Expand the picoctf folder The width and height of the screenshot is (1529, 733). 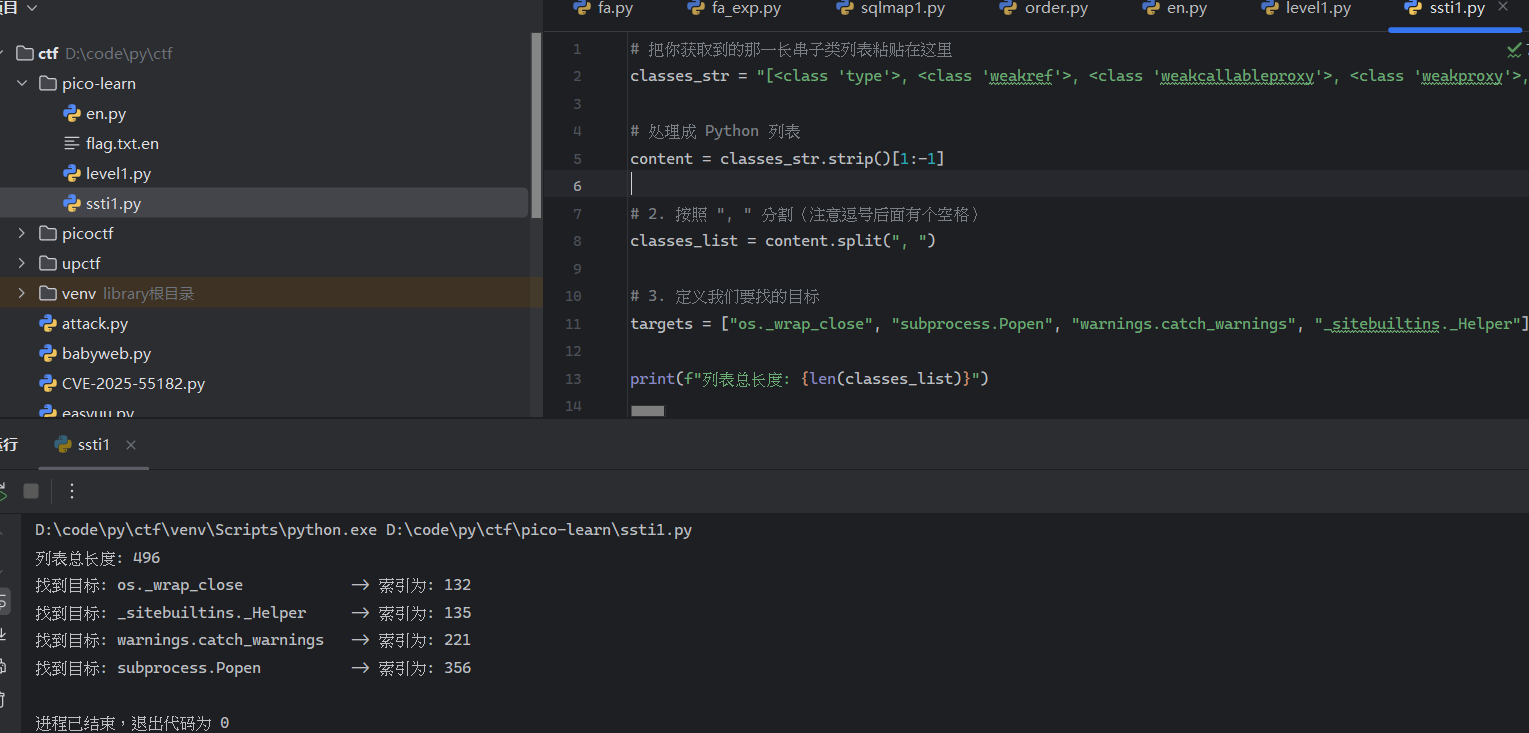tap(22, 234)
